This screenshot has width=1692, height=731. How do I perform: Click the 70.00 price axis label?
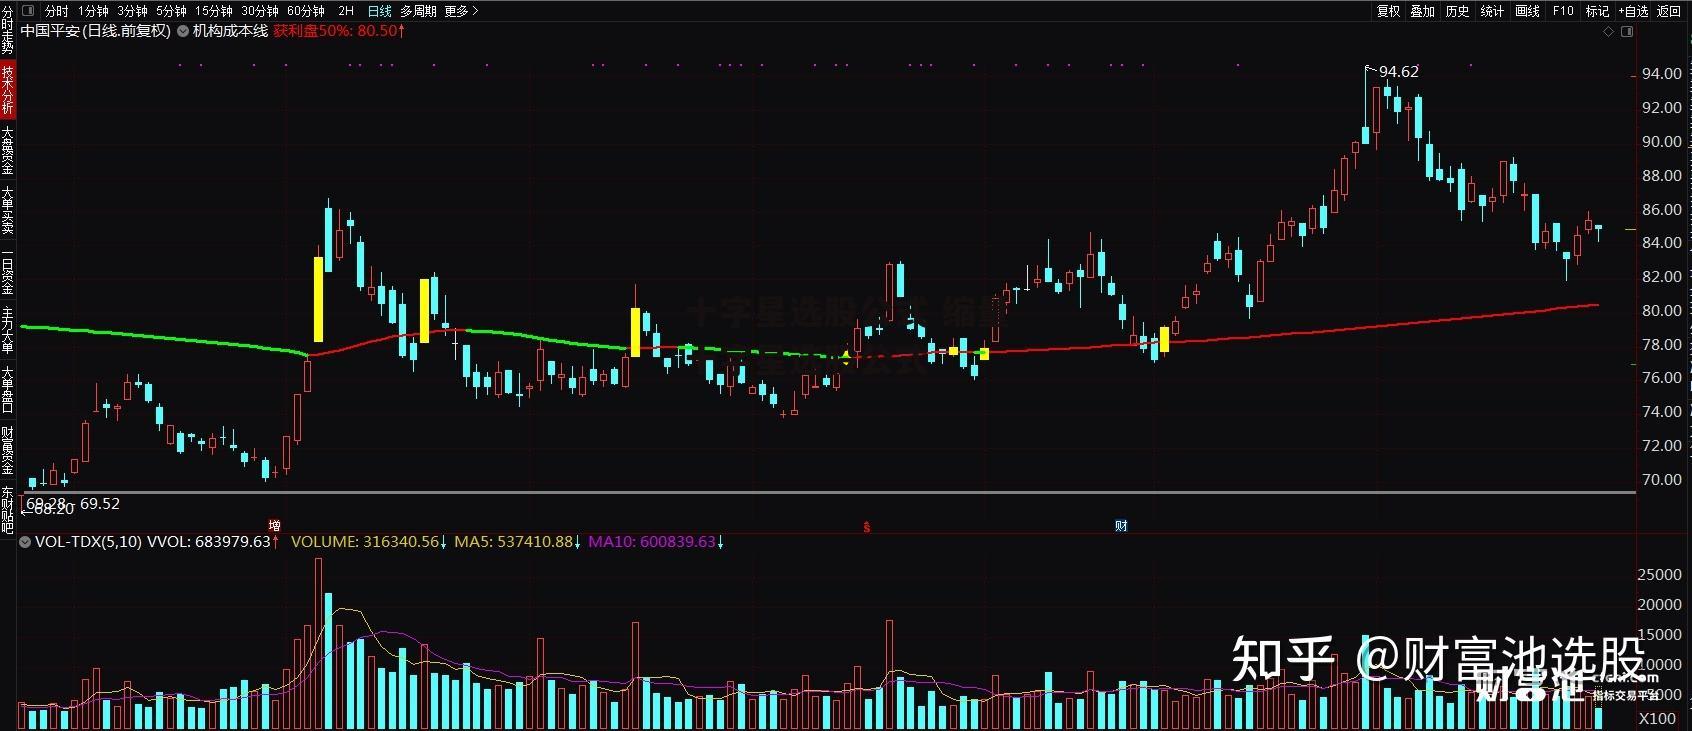(1661, 480)
